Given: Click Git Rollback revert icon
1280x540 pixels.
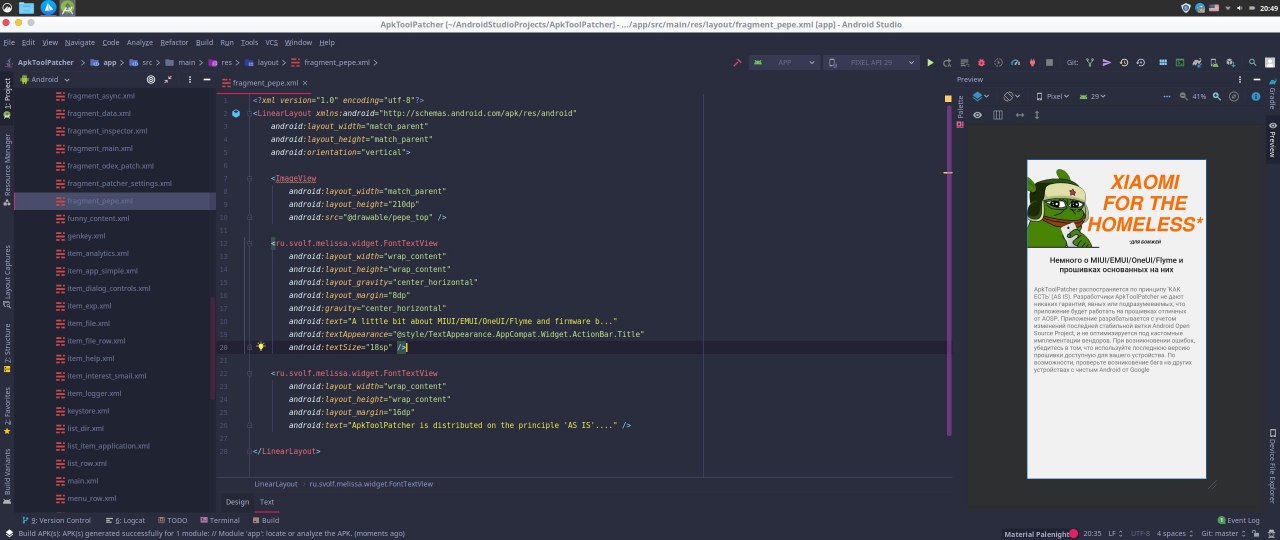Looking at the screenshot, I should point(1140,62).
